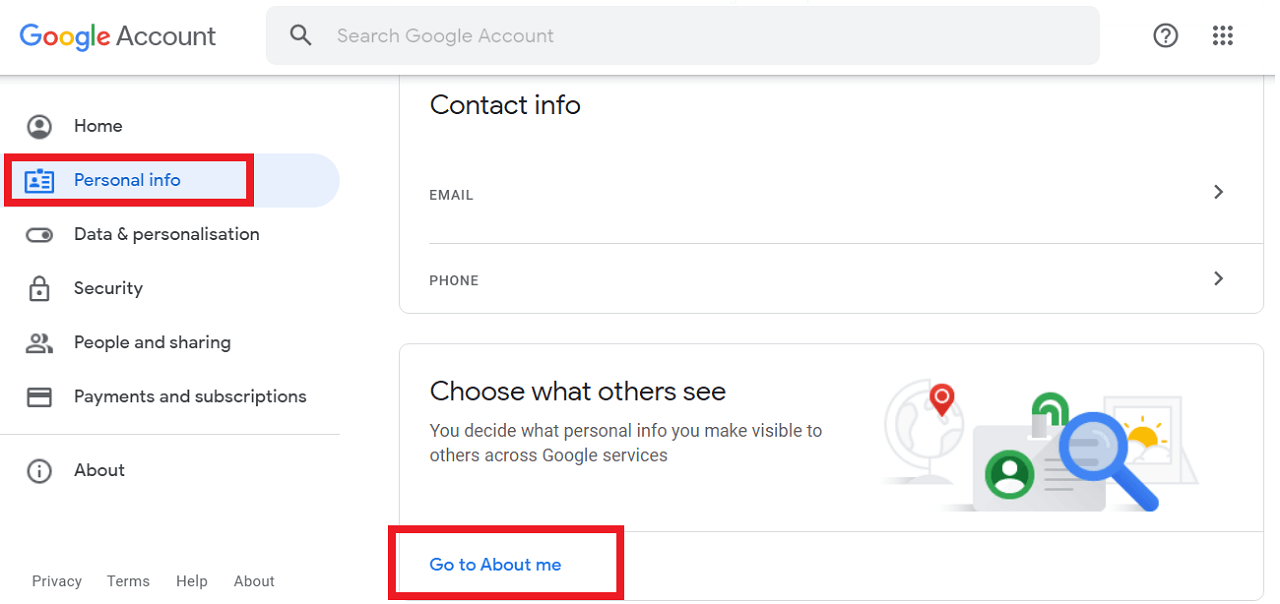Screen dimensions: 1280x604
Task: Switch to the Security section
Action: (107, 288)
